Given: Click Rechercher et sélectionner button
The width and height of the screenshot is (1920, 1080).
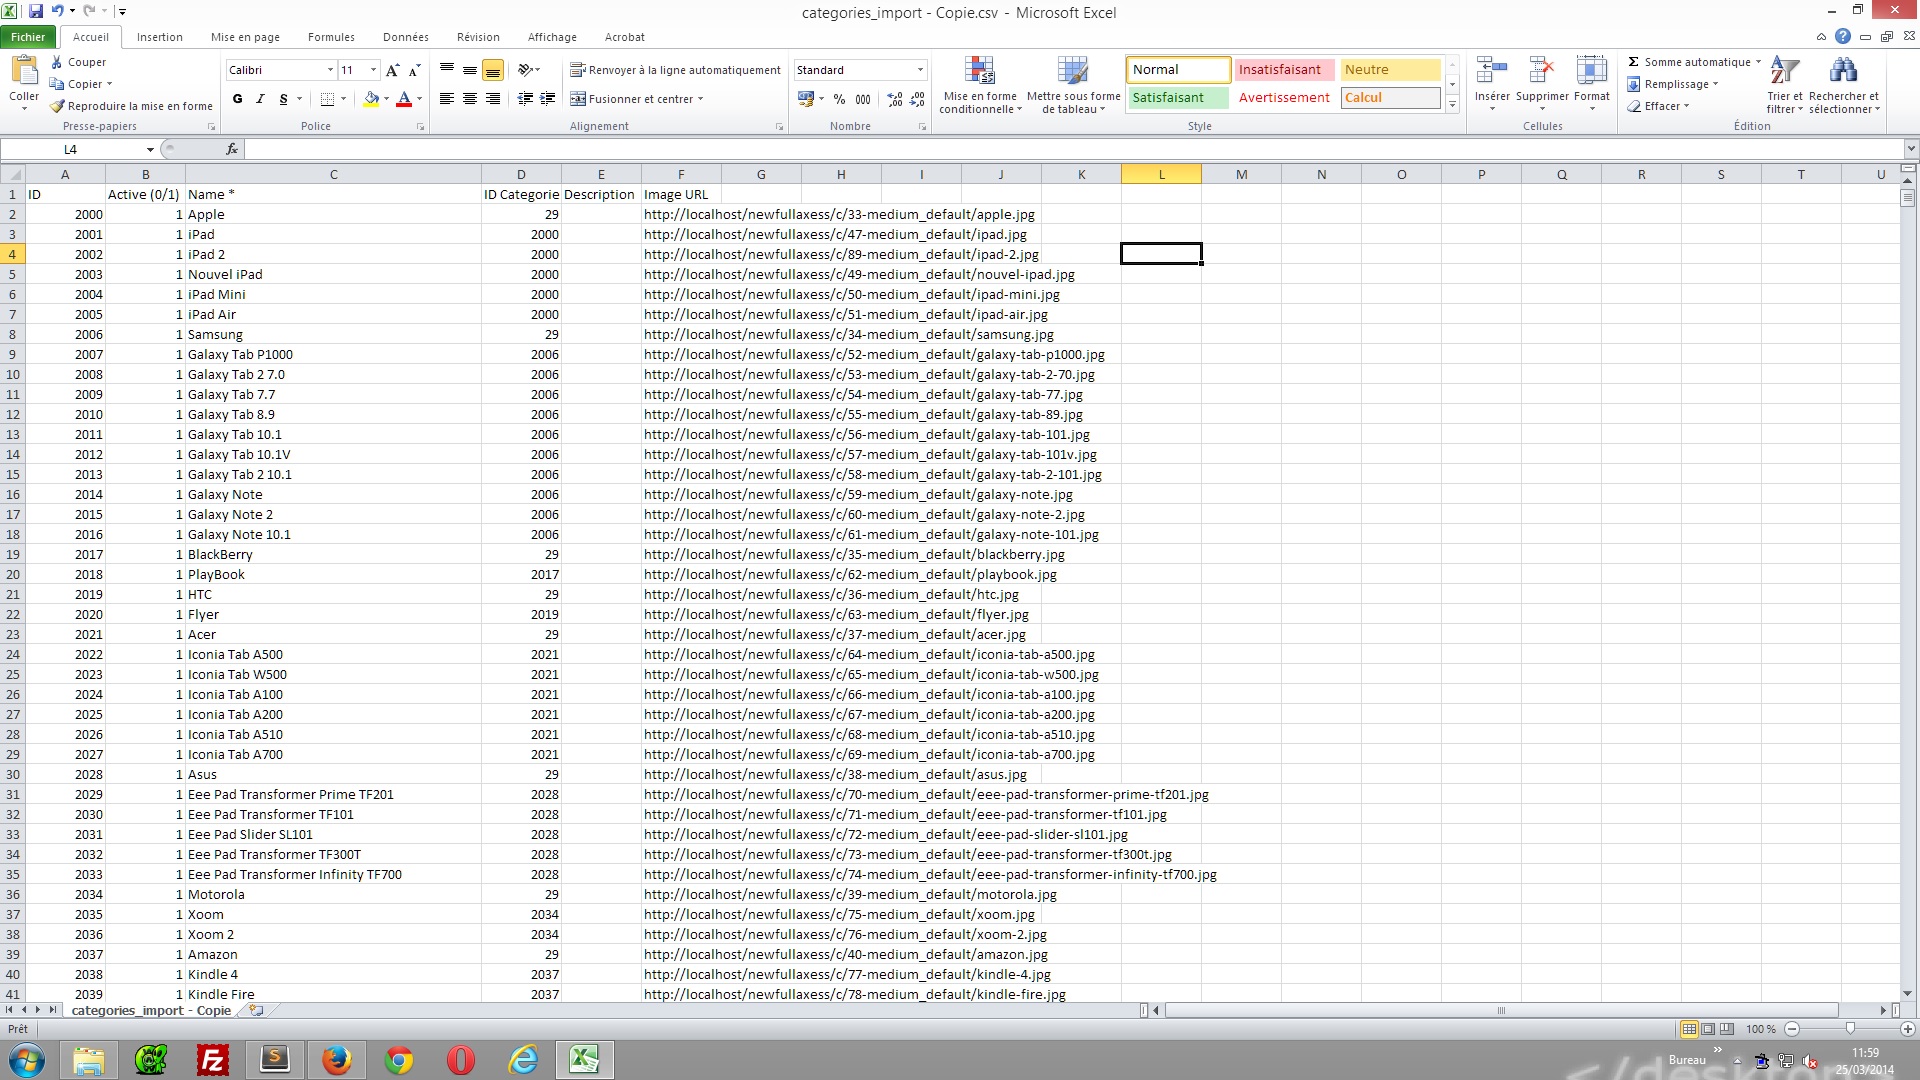Looking at the screenshot, I should tap(1844, 85).
